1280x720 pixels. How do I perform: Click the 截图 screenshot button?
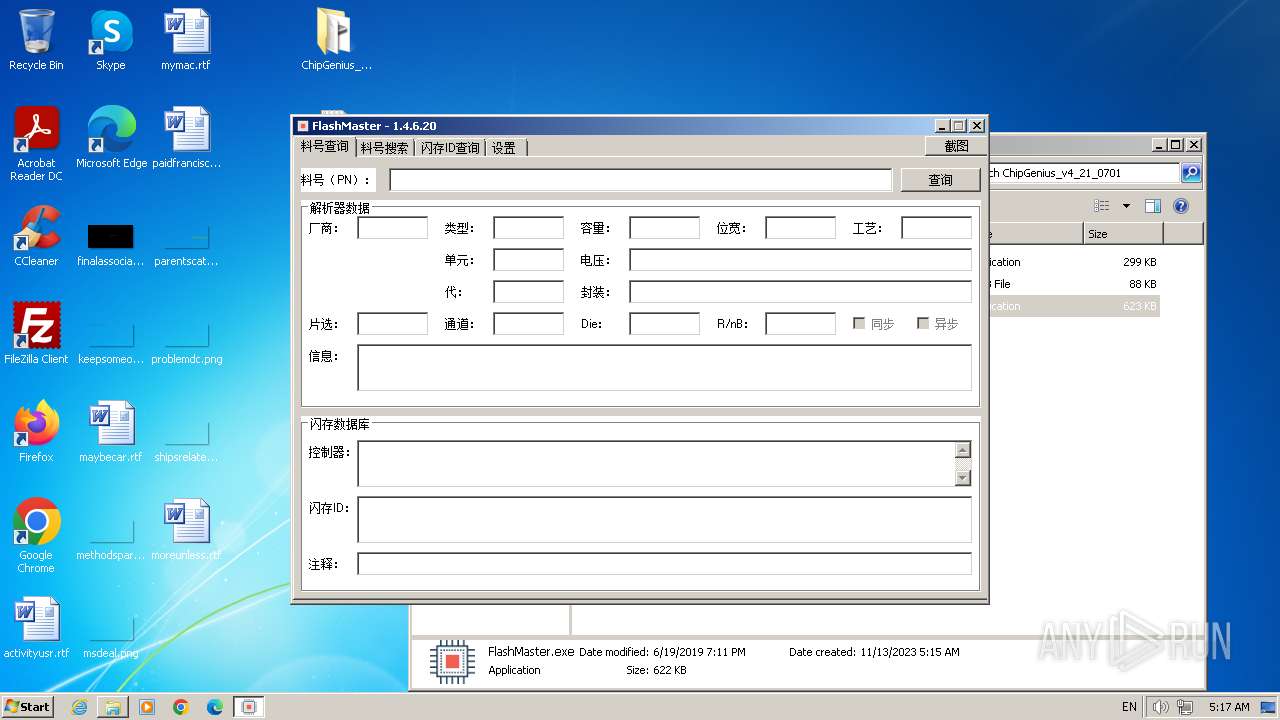click(x=956, y=146)
